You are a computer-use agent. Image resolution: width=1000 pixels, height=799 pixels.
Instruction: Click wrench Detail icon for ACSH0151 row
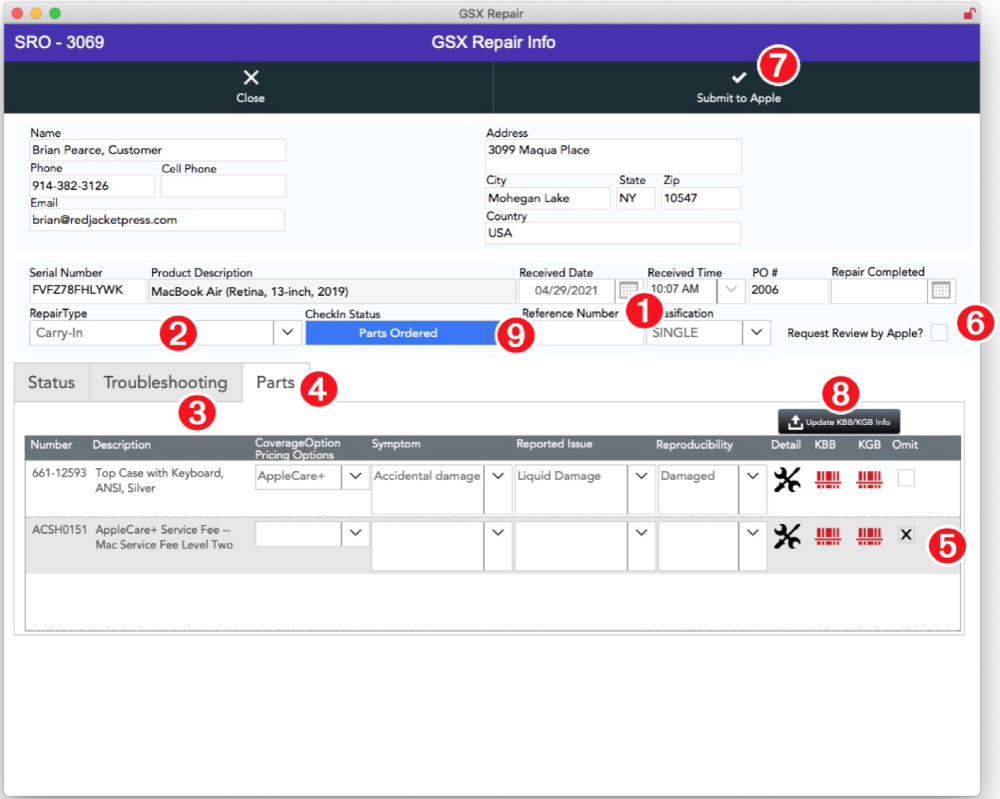pos(787,537)
